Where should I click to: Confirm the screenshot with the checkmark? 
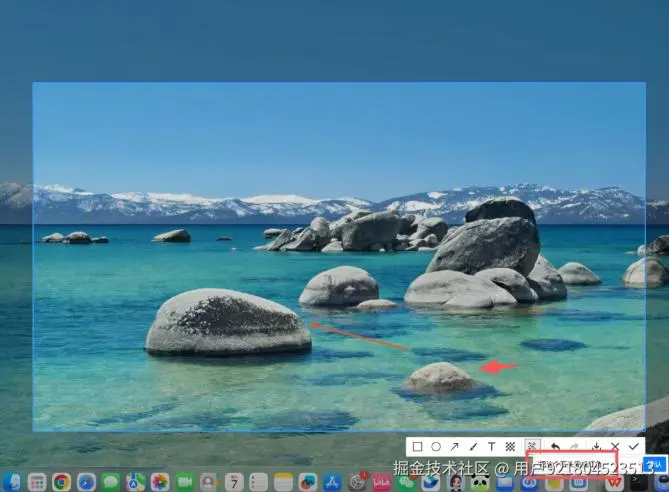[x=634, y=447]
